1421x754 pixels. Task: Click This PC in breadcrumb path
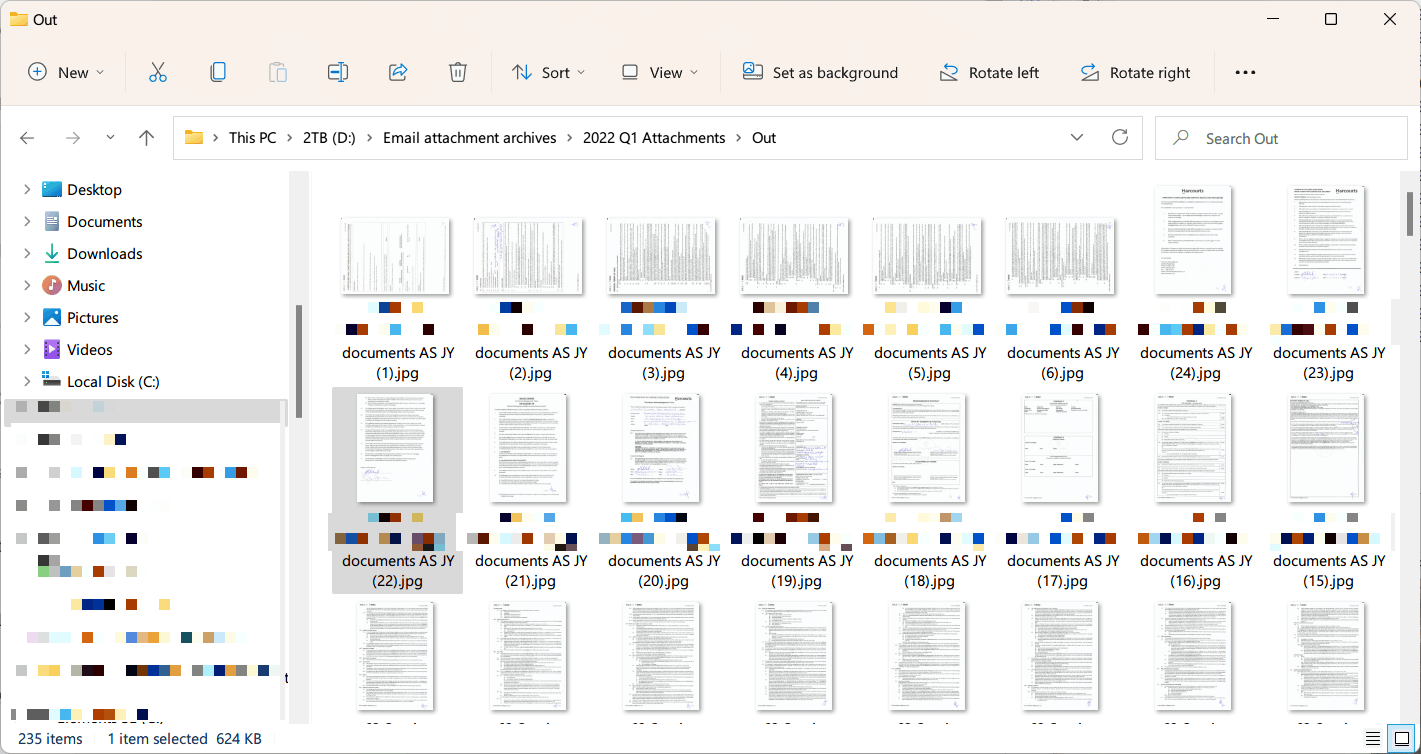252,138
